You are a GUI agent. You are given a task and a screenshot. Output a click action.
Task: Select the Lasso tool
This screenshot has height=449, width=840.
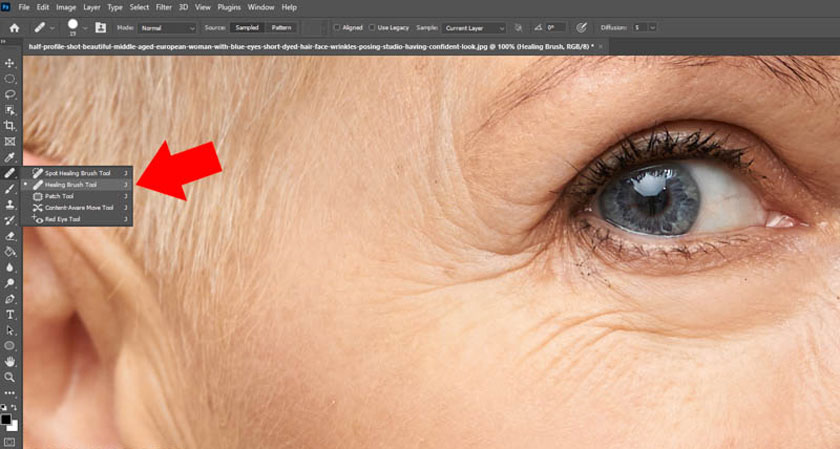pos(10,95)
